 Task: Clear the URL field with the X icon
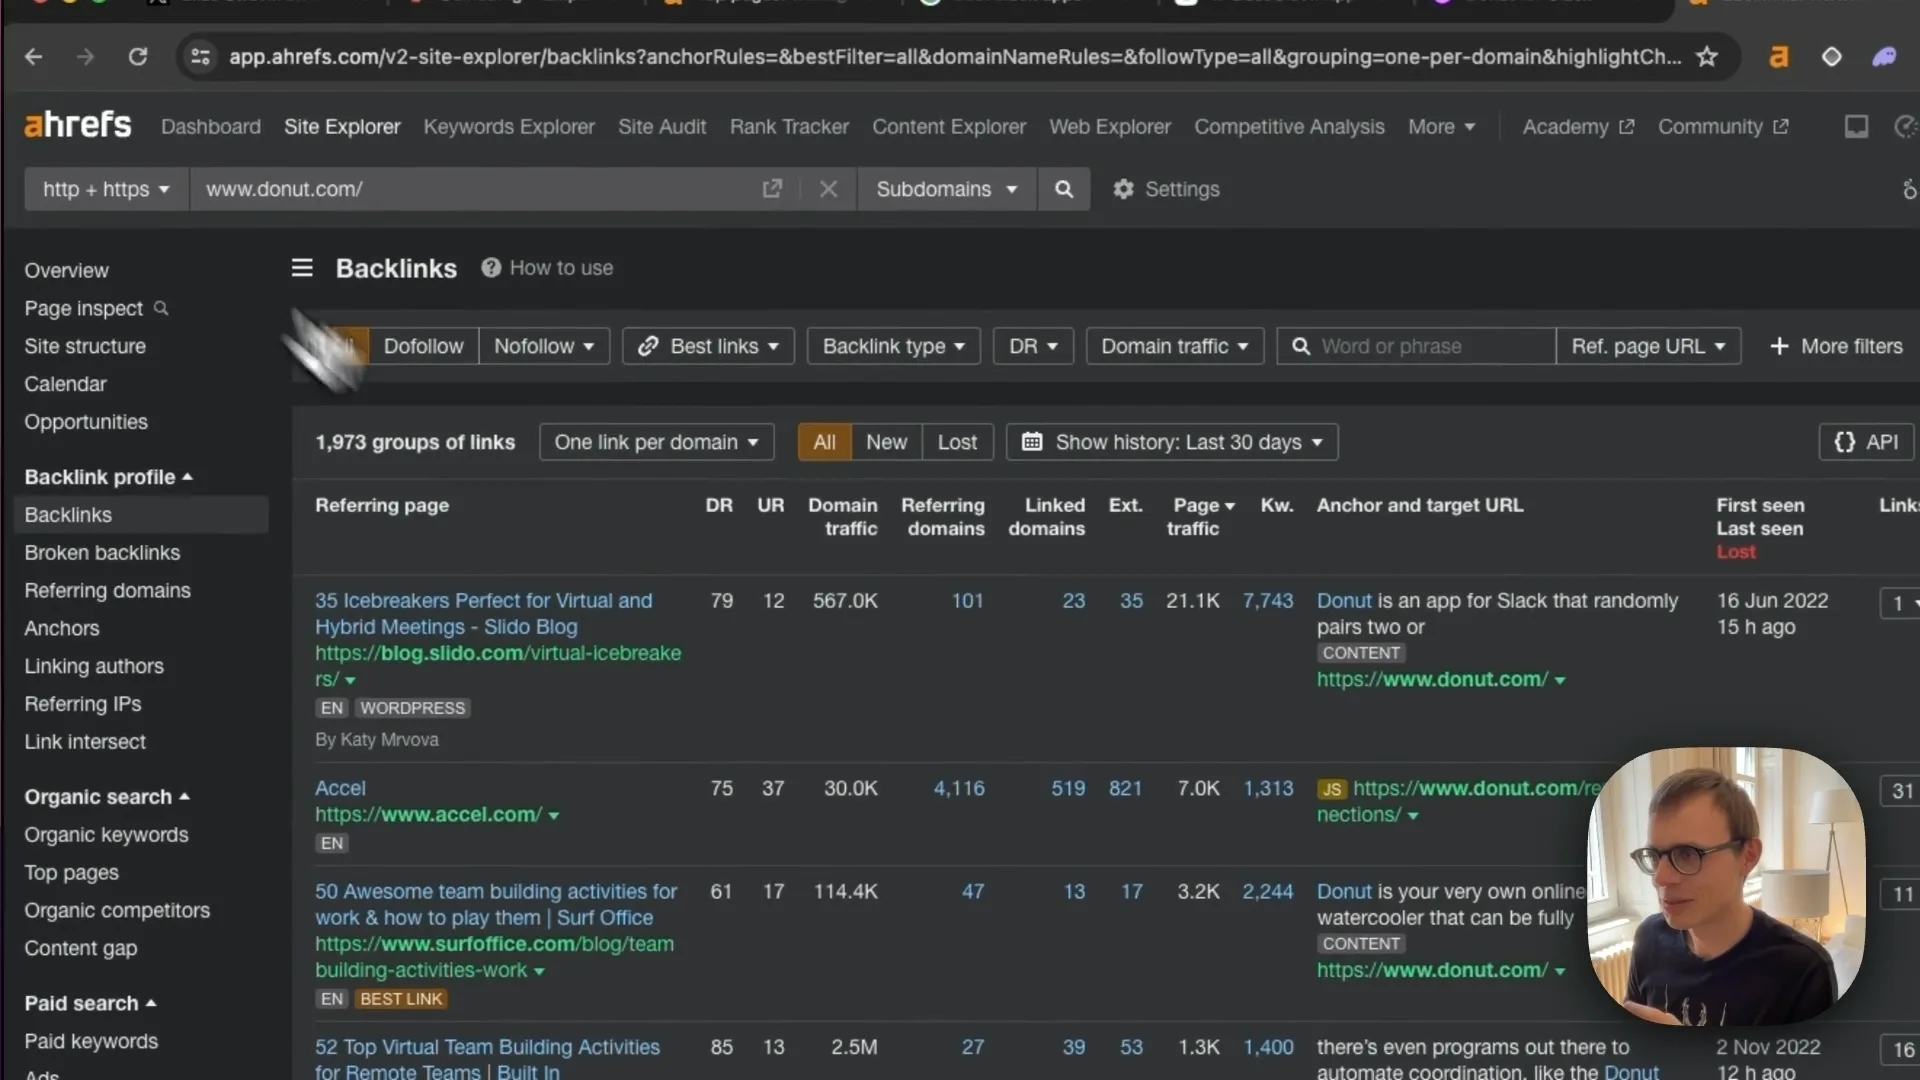(x=828, y=189)
